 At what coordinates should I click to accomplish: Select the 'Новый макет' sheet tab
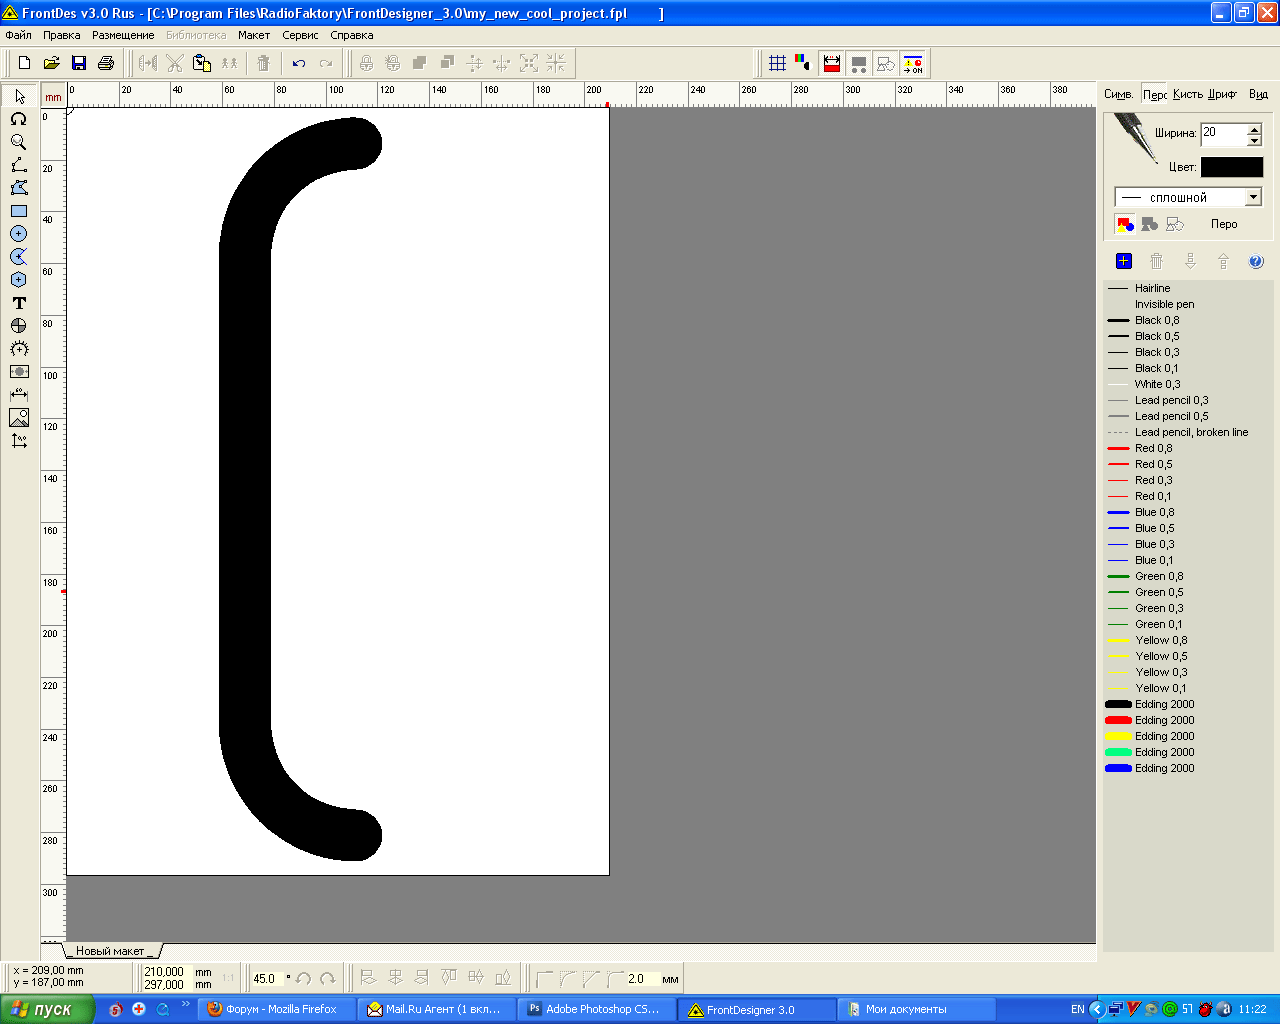[x=111, y=951]
